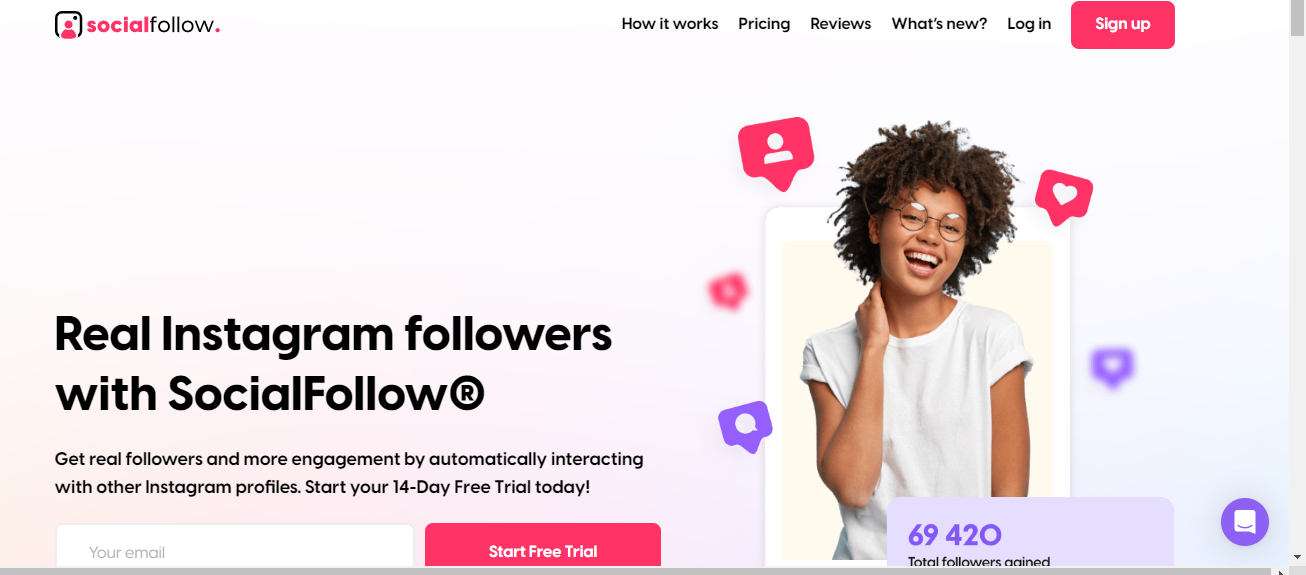The height and width of the screenshot is (575, 1306).
Task: Click the Start Free Trial button
Action: coord(543,548)
